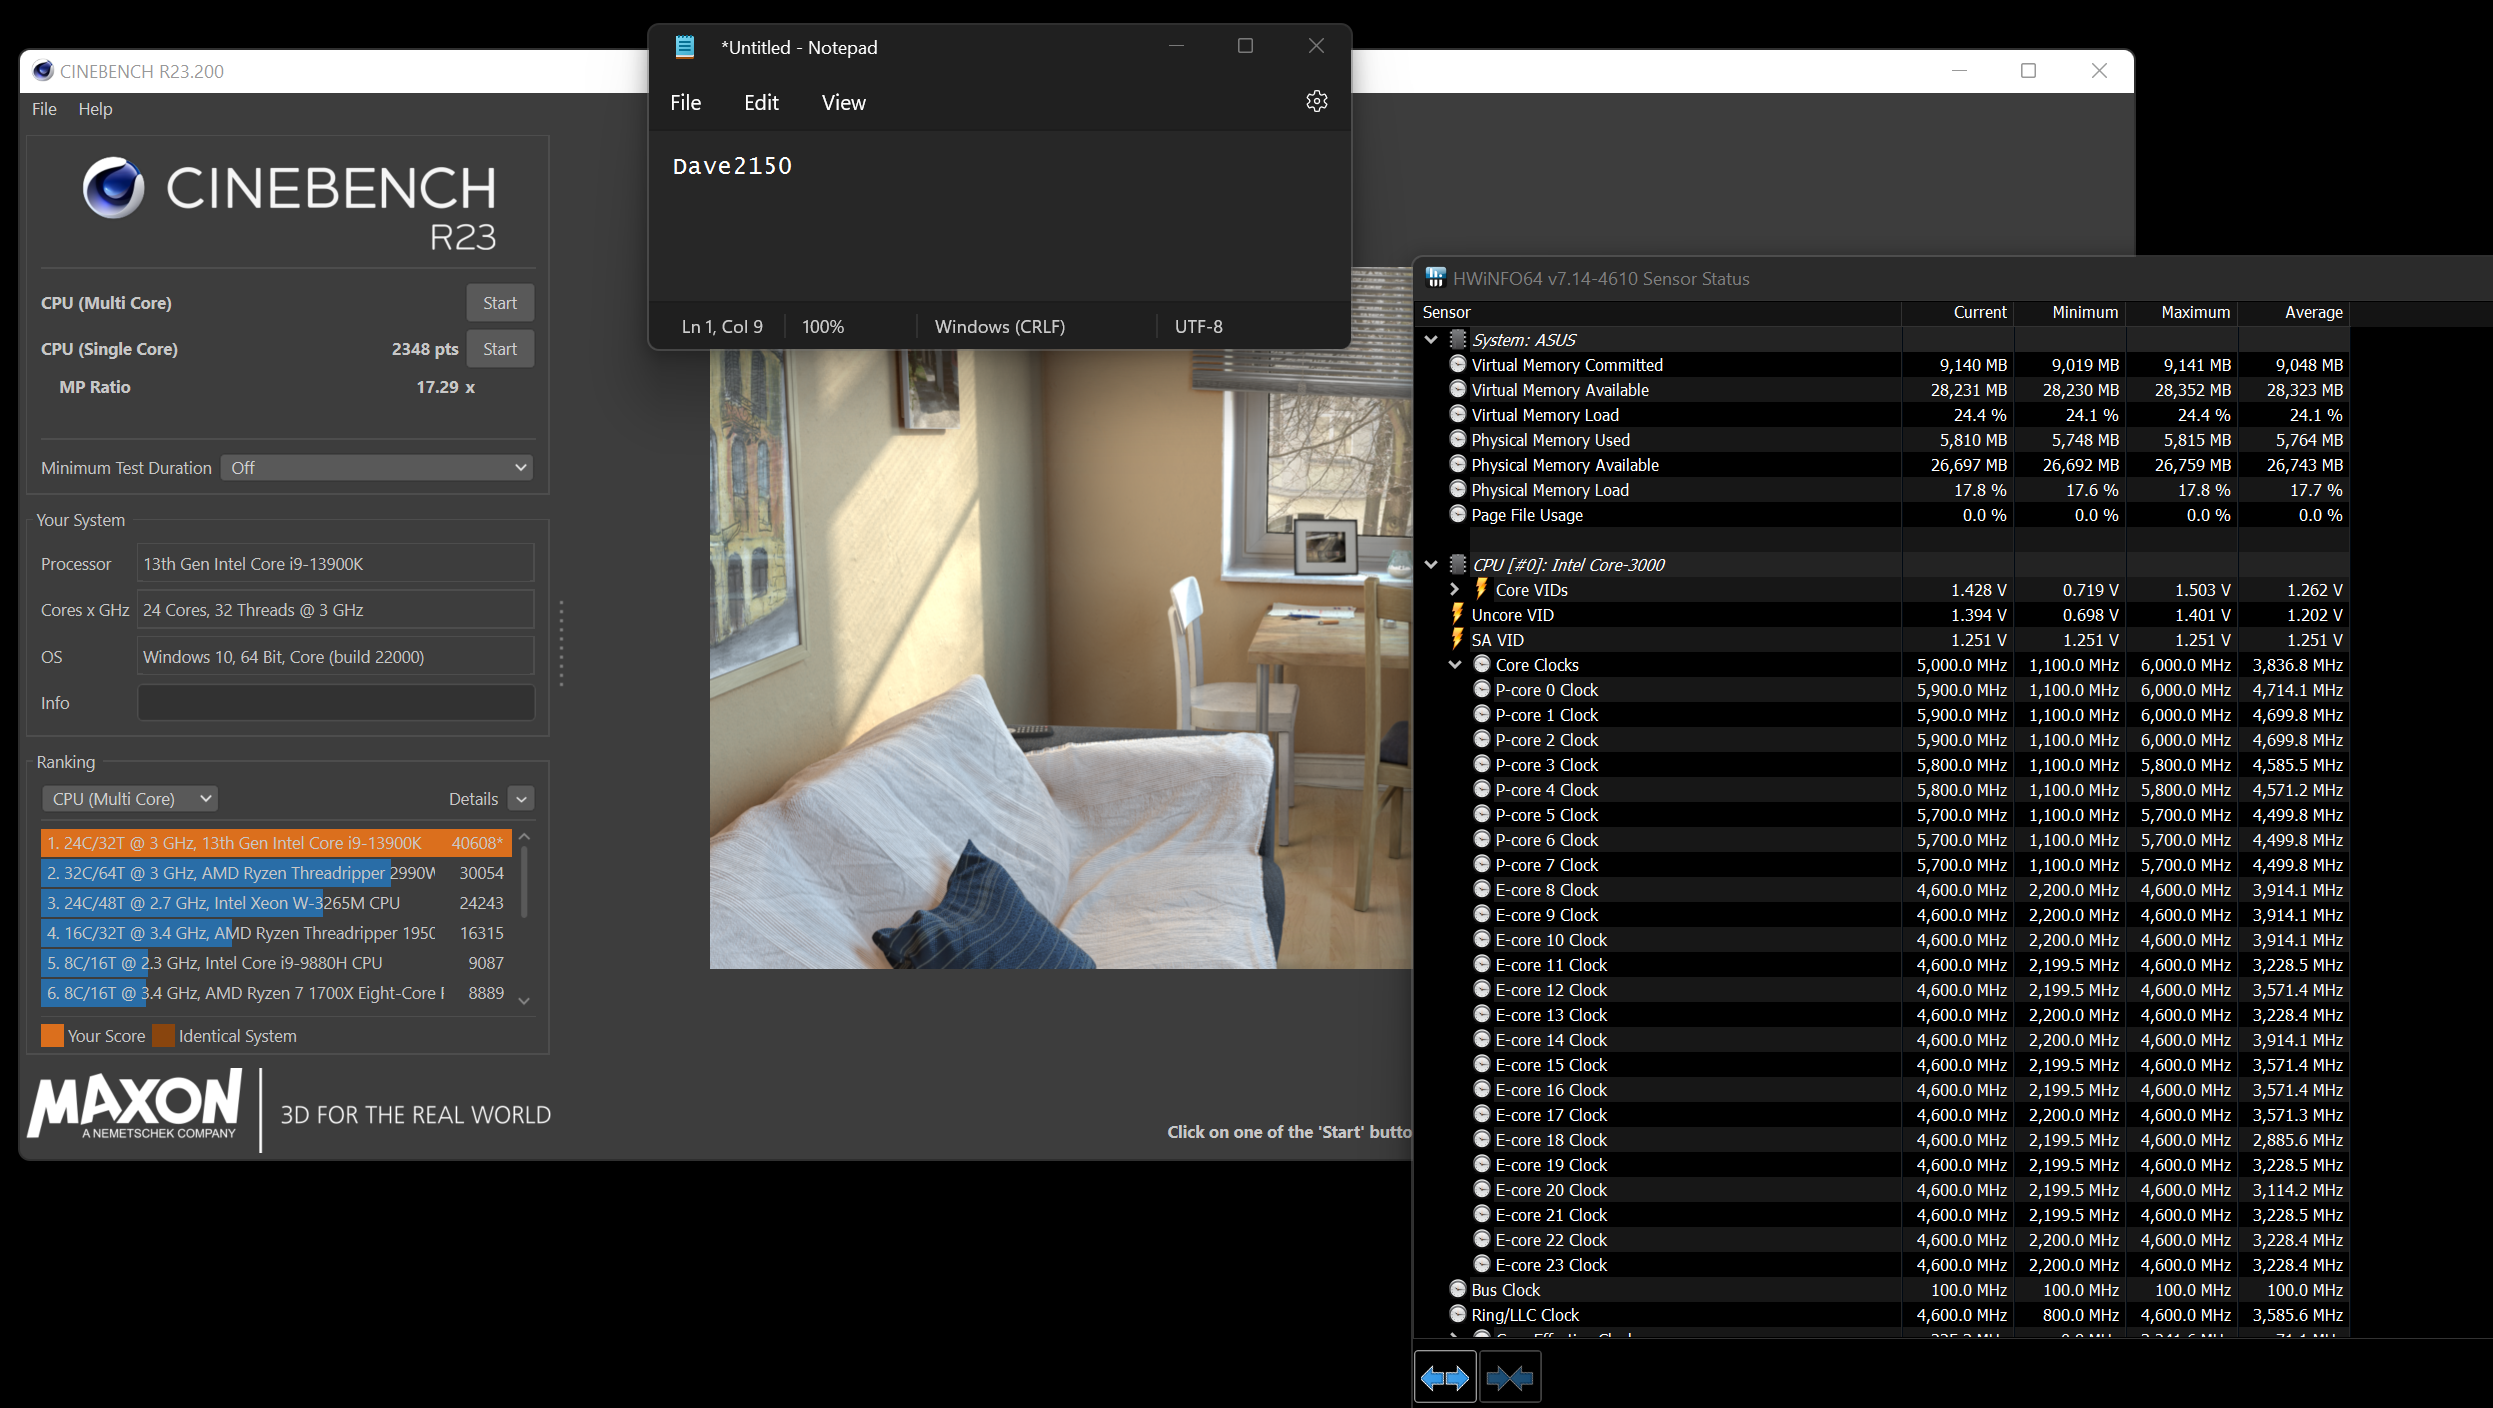
Task: Click the Page File Usage sensor icon
Action: coord(1458,514)
